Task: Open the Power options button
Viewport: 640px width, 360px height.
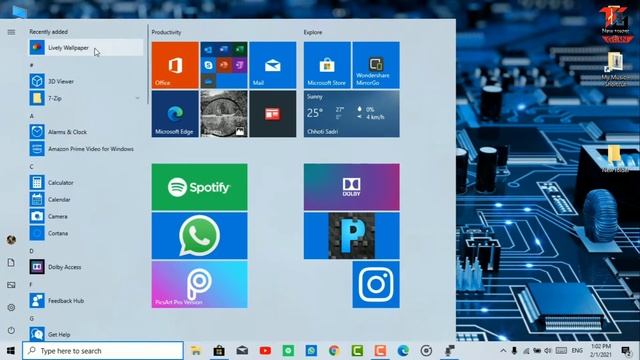Action: (x=11, y=330)
